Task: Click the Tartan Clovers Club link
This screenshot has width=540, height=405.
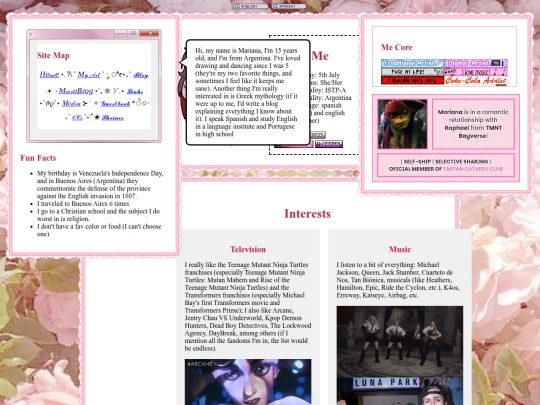Action: coord(472,169)
